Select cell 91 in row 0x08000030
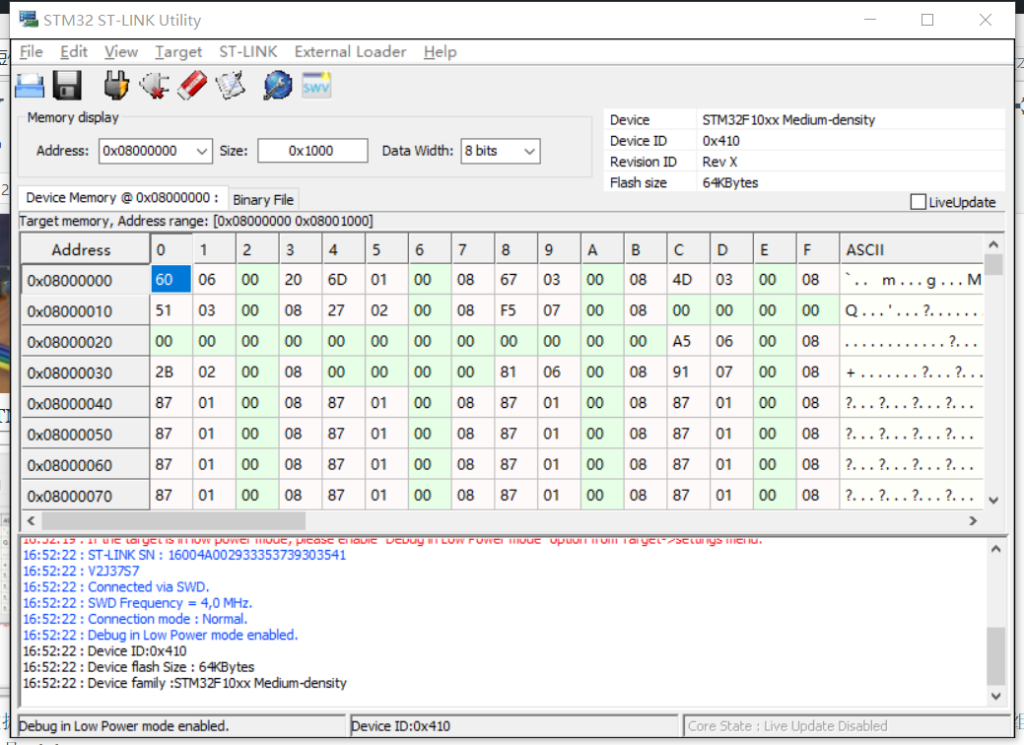The height and width of the screenshot is (745, 1024). (x=688, y=372)
